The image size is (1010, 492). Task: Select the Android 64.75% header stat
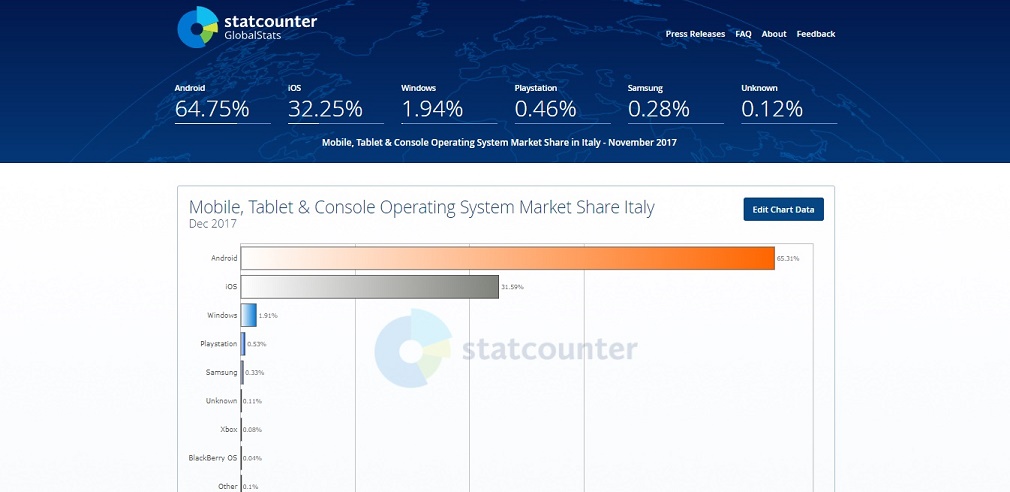point(222,103)
